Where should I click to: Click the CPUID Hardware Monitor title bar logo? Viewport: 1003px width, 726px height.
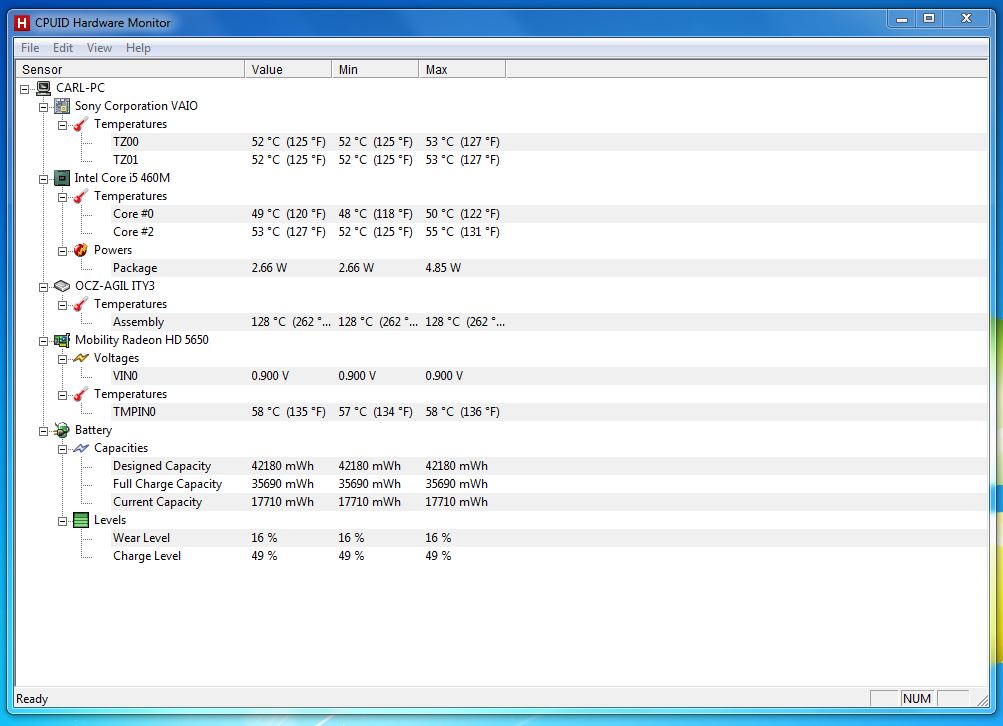coord(22,23)
